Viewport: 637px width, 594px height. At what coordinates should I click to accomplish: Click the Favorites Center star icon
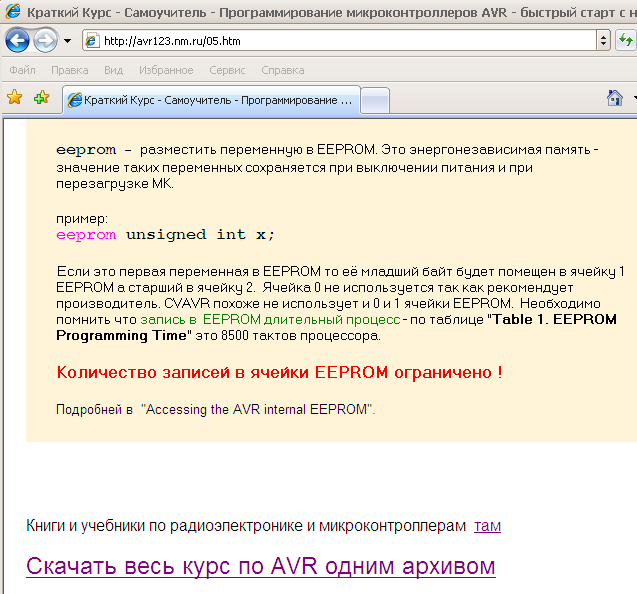[15, 98]
